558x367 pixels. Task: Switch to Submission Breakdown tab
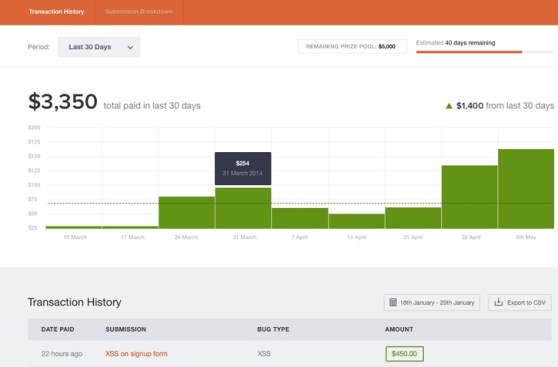(139, 12)
